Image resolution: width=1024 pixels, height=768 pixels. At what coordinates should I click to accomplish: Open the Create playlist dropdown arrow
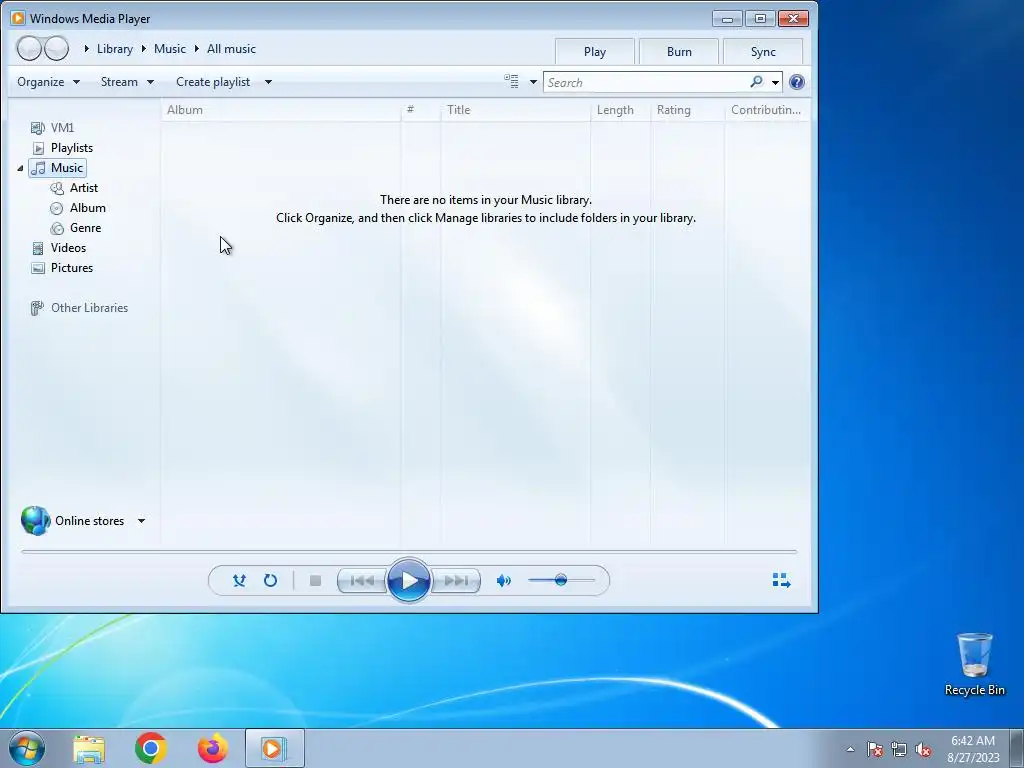[268, 82]
